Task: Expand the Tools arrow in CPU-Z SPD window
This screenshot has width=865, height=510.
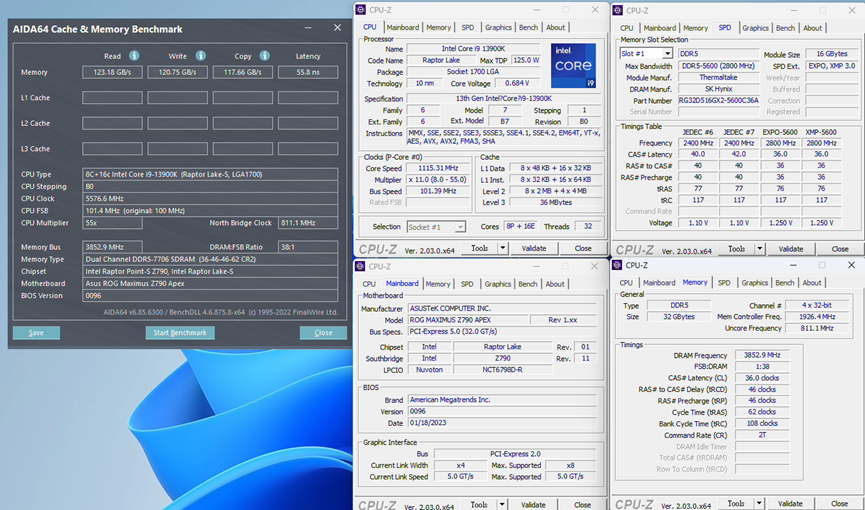Action: [x=760, y=249]
